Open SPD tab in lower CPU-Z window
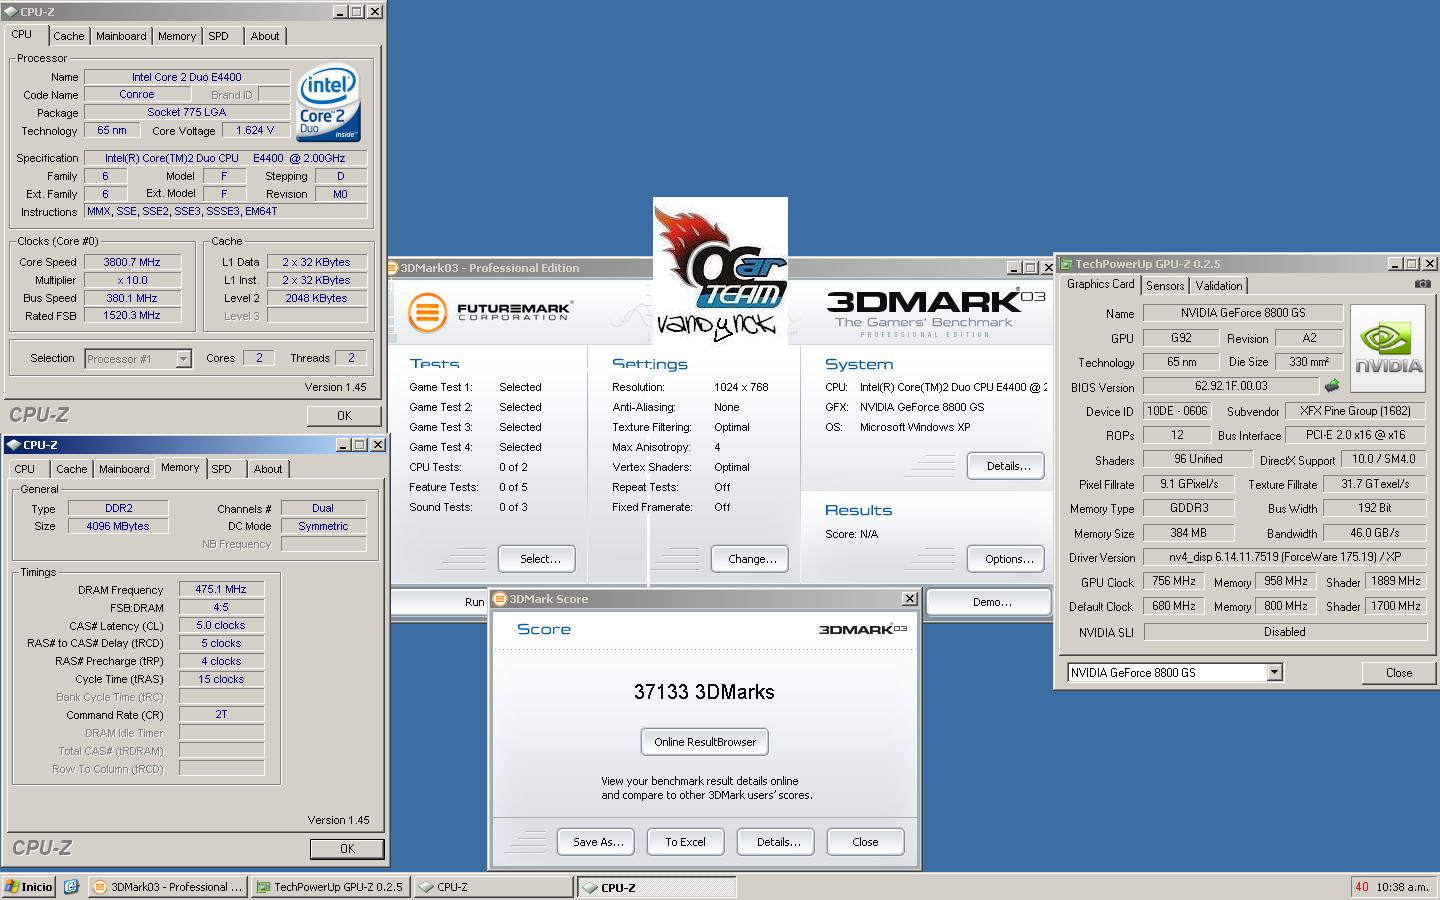1440x900 pixels. tap(221, 469)
